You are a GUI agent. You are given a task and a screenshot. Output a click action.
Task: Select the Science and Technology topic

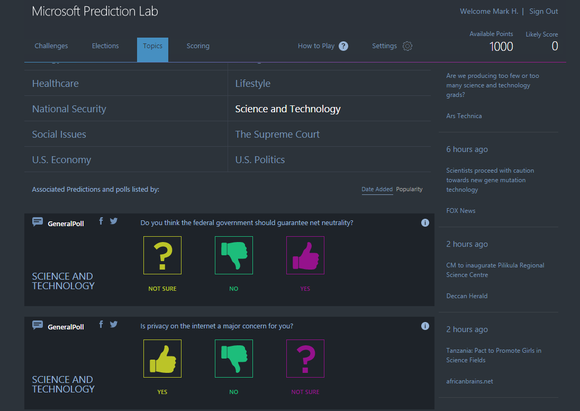tap(288, 109)
